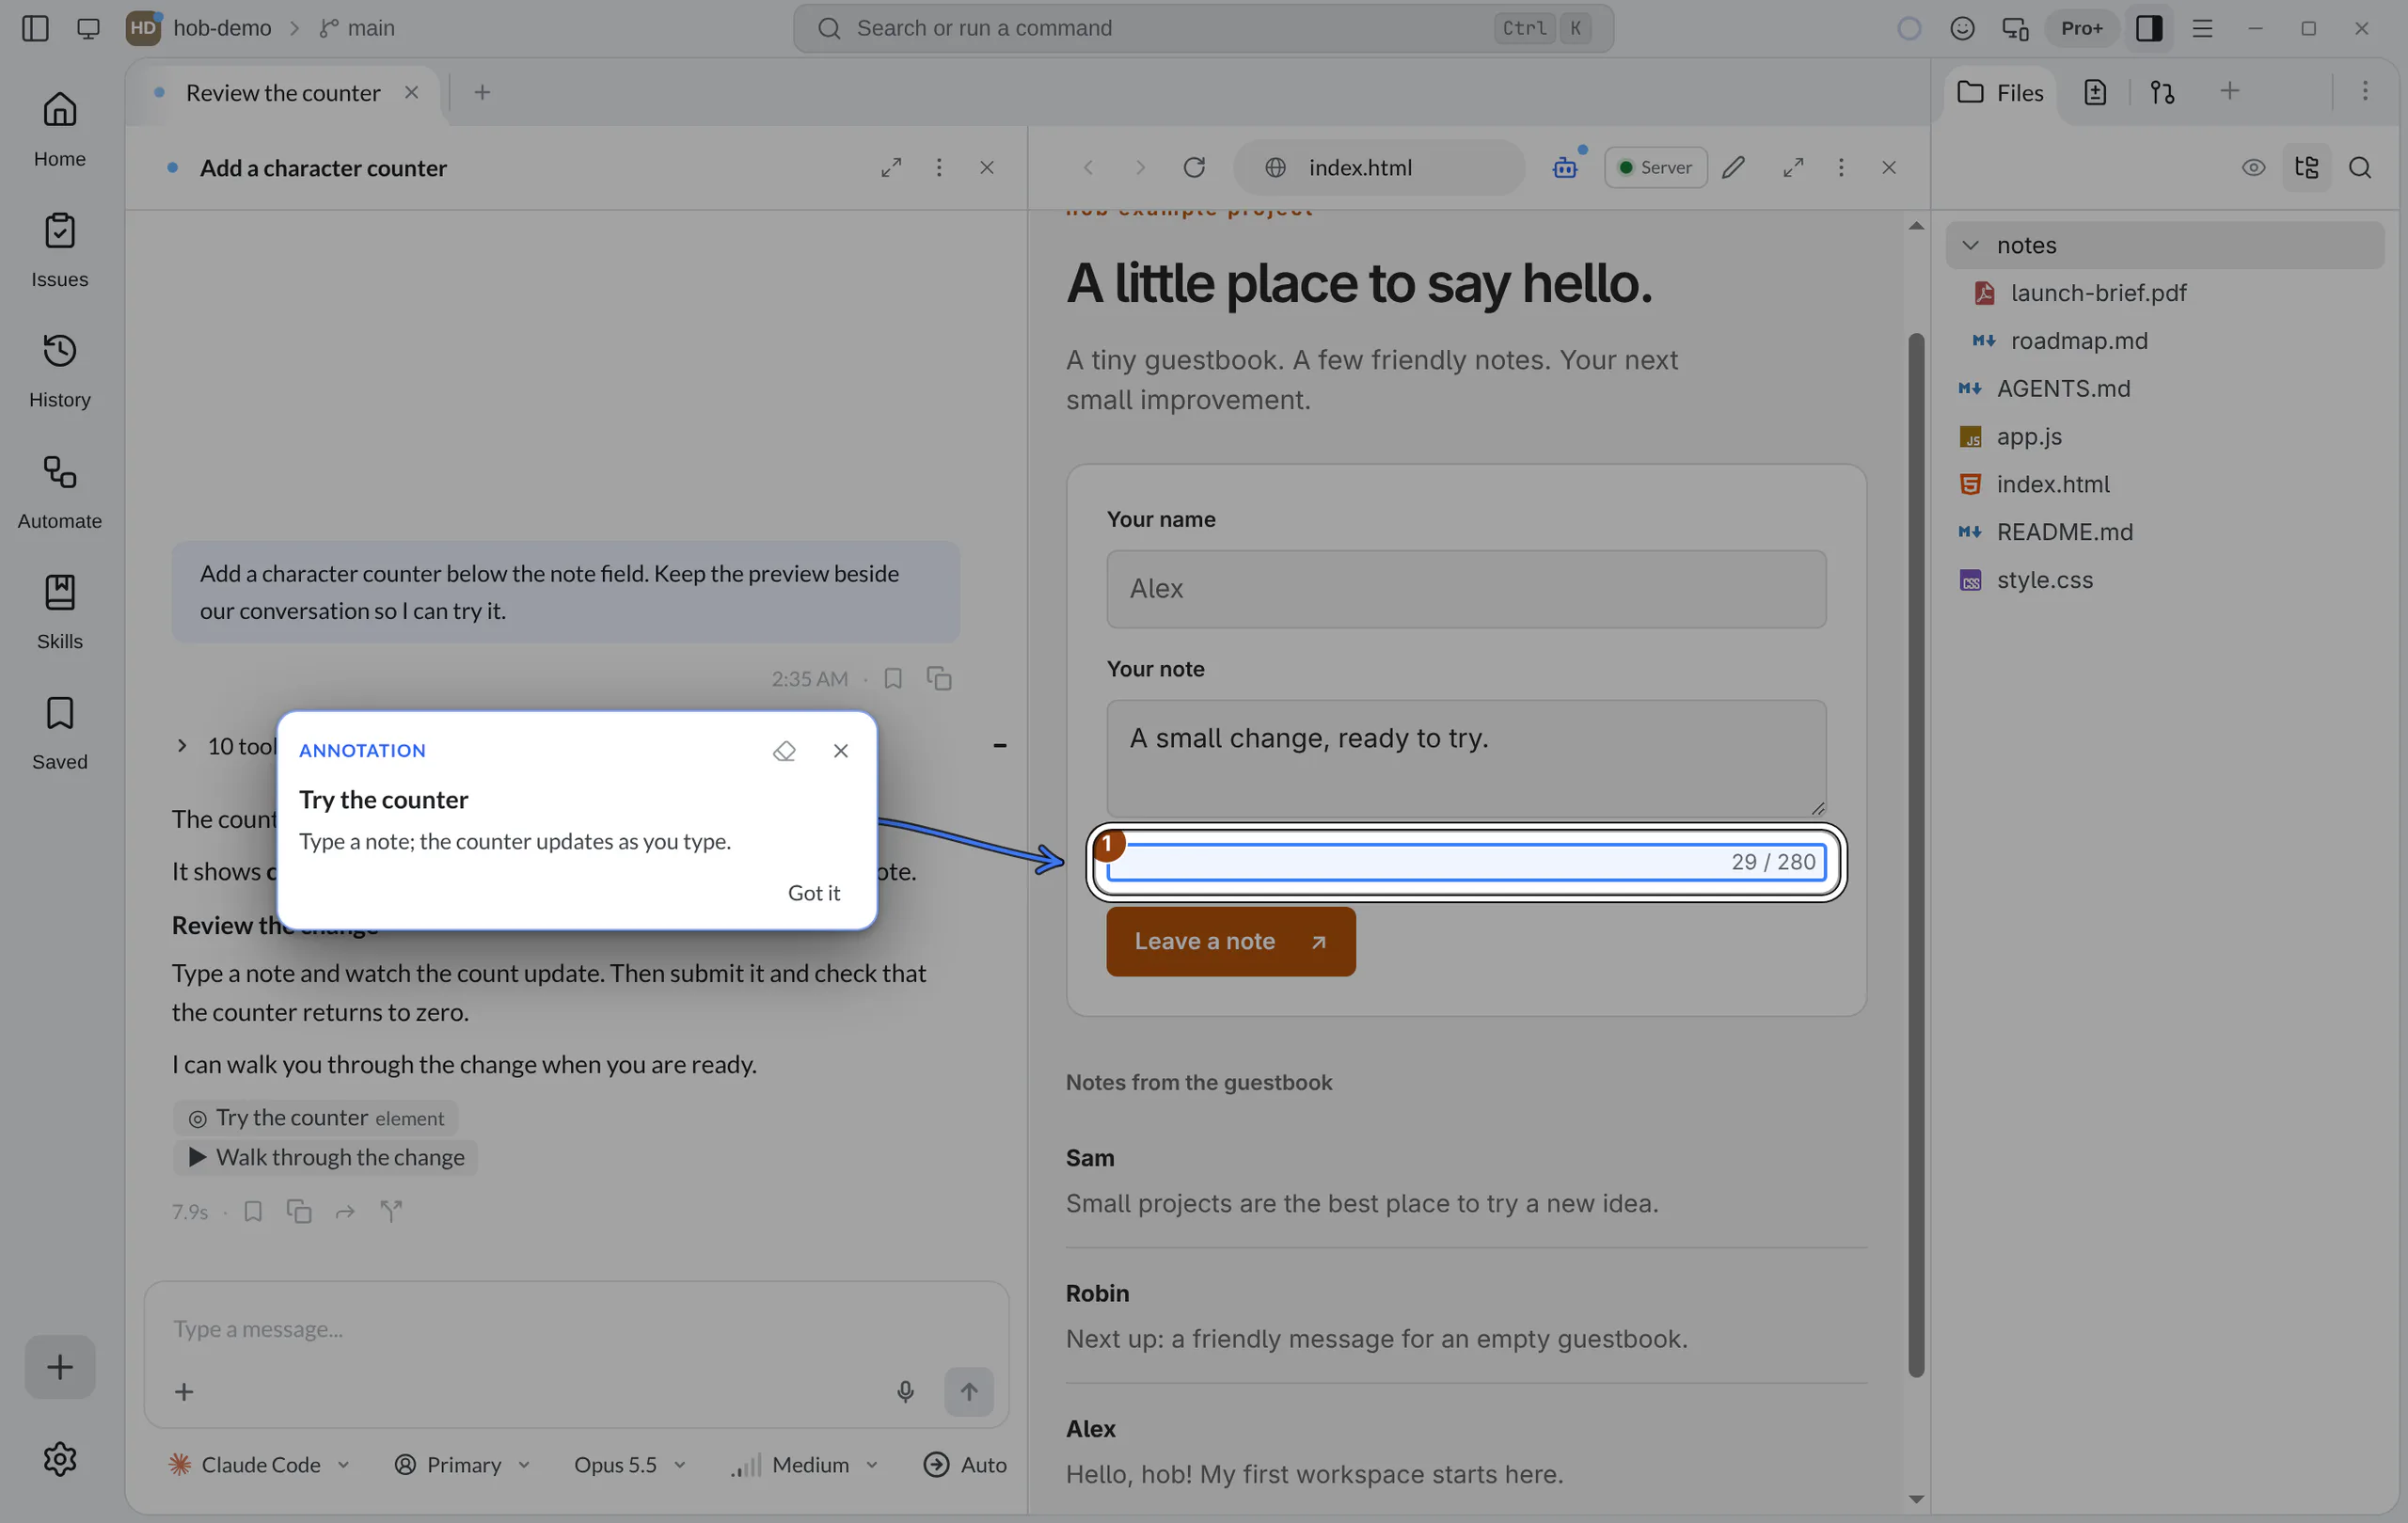Open the Primary profile dropdown
Image resolution: width=2408 pixels, height=1523 pixels.
coord(462,1464)
